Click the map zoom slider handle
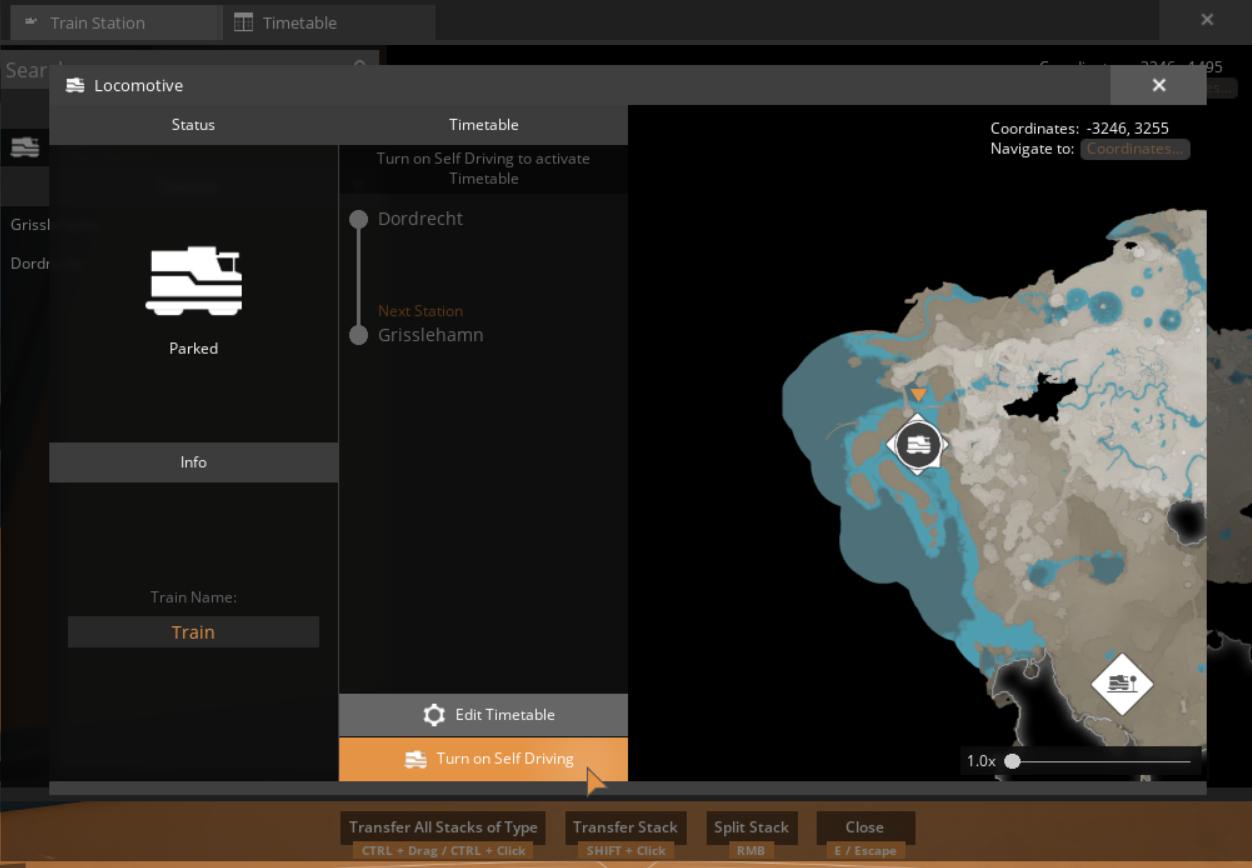This screenshot has width=1252, height=868. [x=1012, y=761]
